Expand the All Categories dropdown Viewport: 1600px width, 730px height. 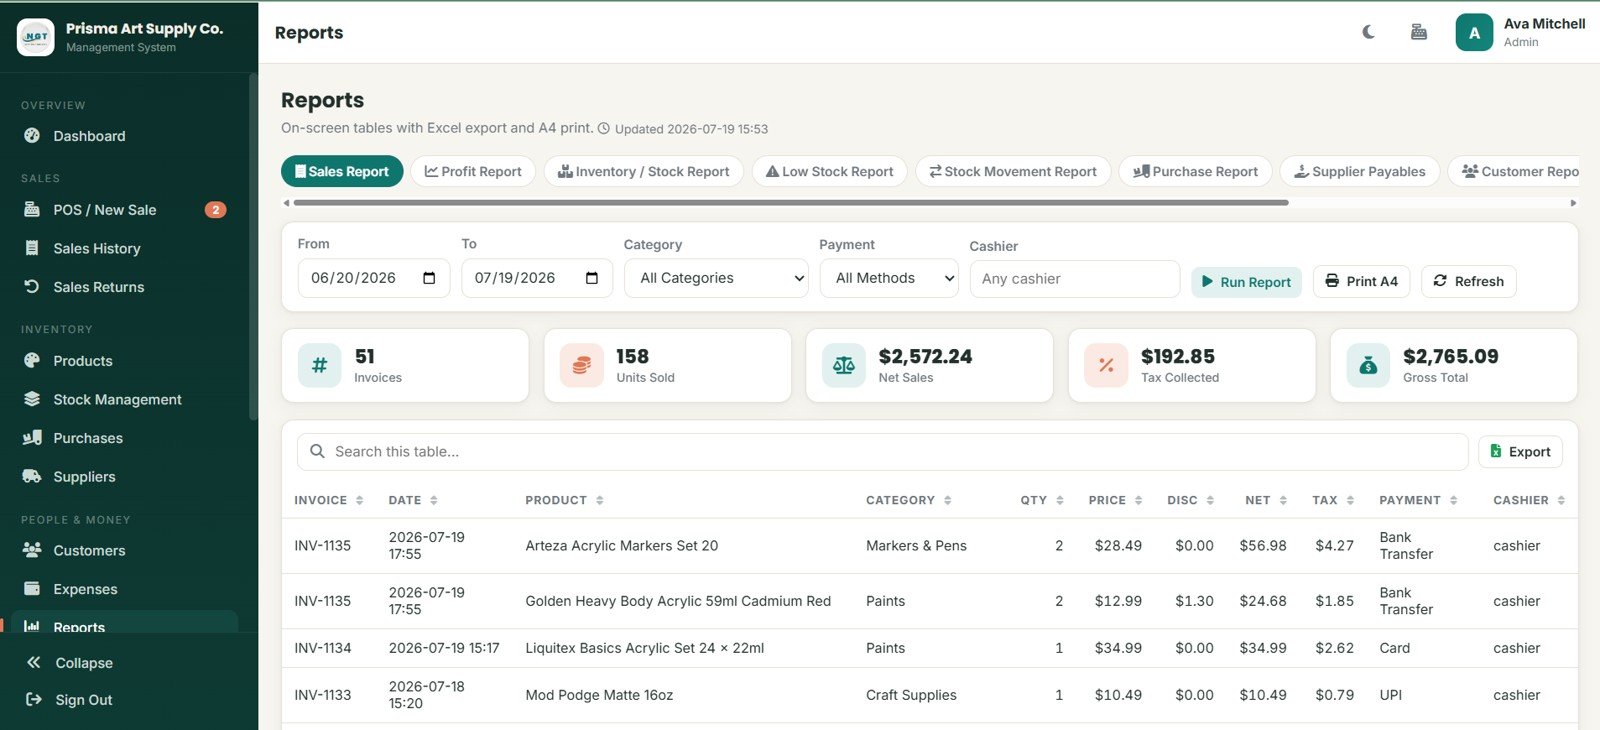(x=716, y=278)
